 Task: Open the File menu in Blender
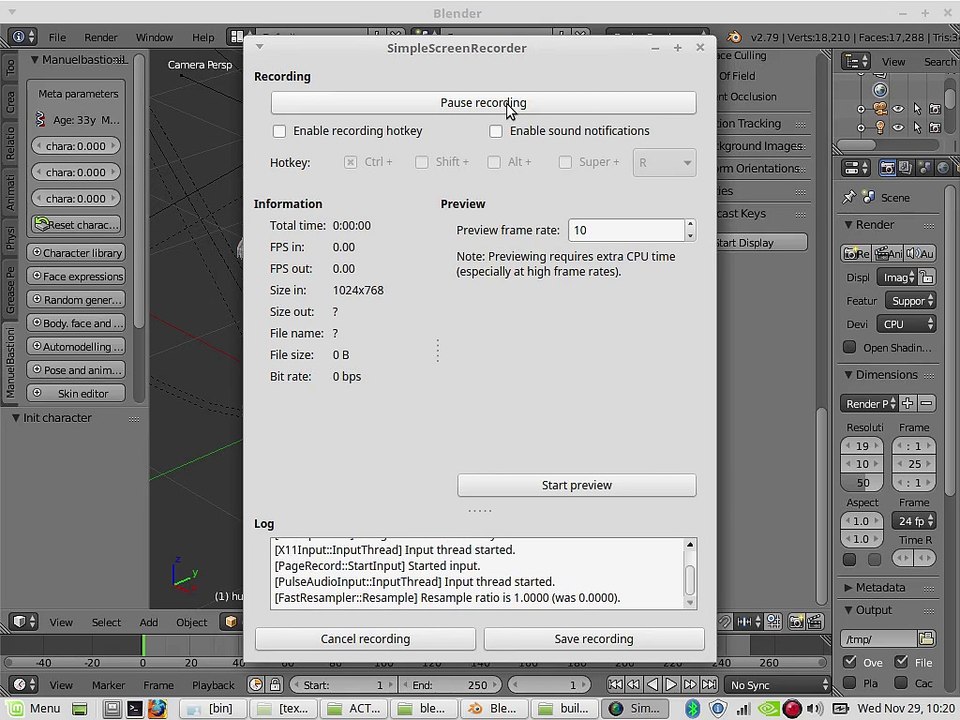click(57, 37)
